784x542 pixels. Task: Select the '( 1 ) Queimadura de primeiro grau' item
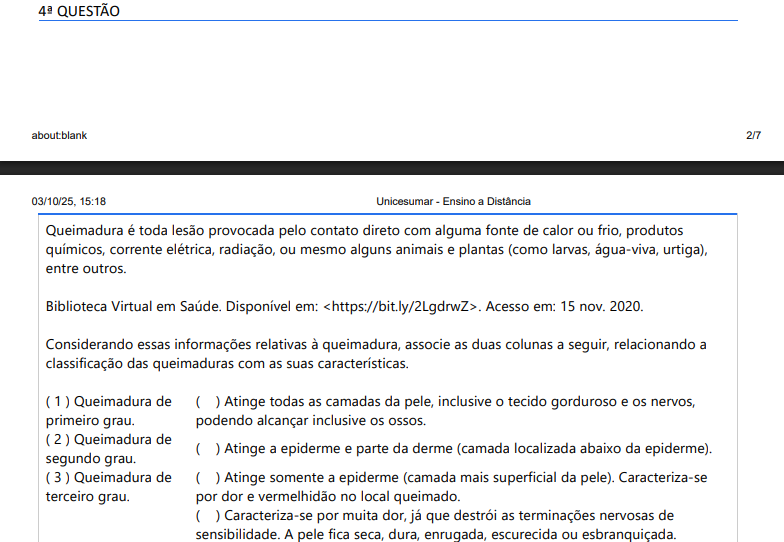[108, 411]
